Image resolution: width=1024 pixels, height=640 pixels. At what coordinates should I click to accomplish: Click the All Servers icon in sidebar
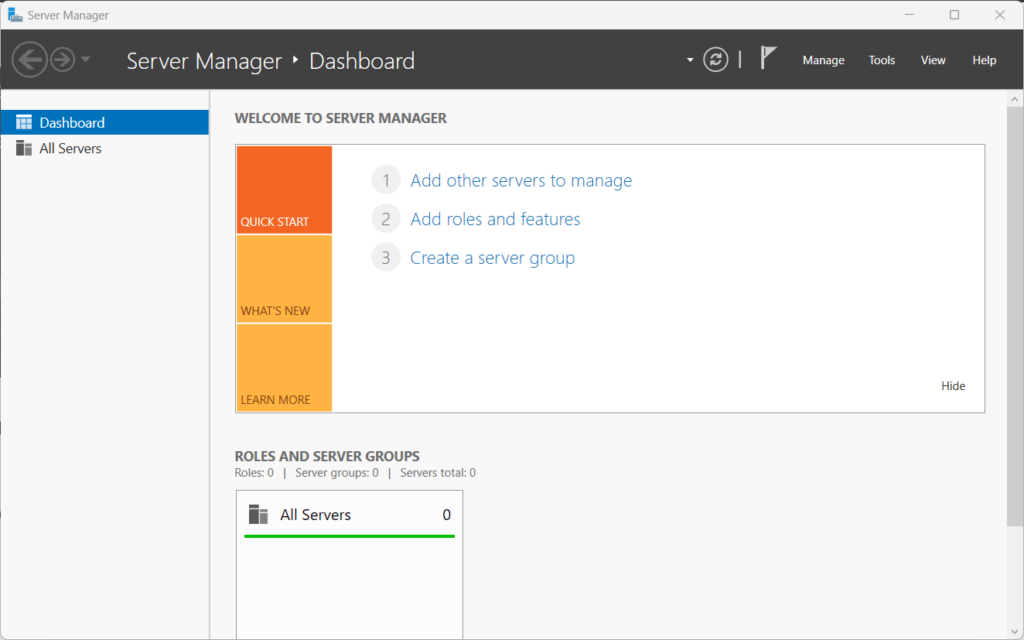tap(24, 148)
